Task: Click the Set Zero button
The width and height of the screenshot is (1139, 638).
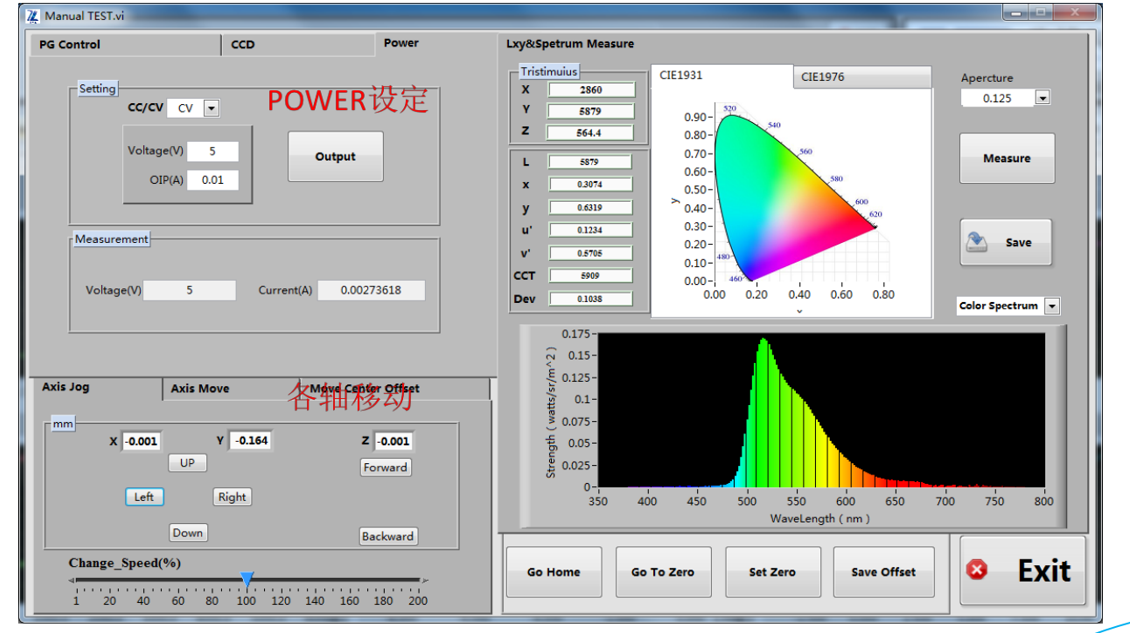Action: pos(772,572)
